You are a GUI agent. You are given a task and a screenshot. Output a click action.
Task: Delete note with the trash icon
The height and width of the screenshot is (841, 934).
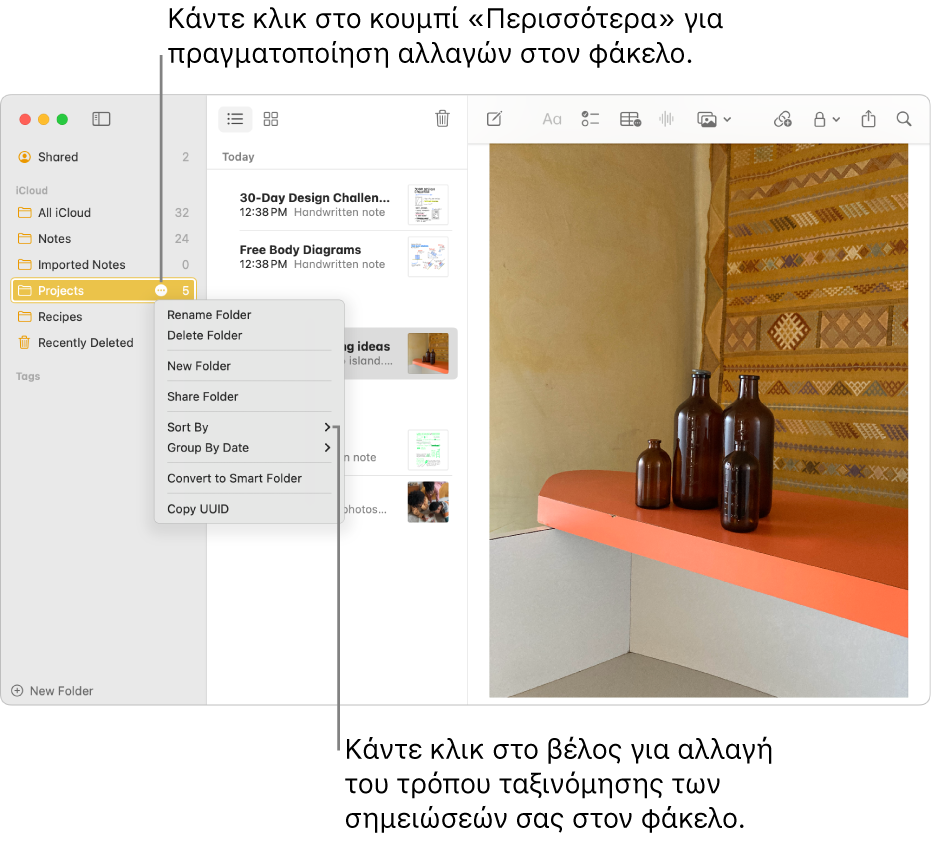[442, 119]
